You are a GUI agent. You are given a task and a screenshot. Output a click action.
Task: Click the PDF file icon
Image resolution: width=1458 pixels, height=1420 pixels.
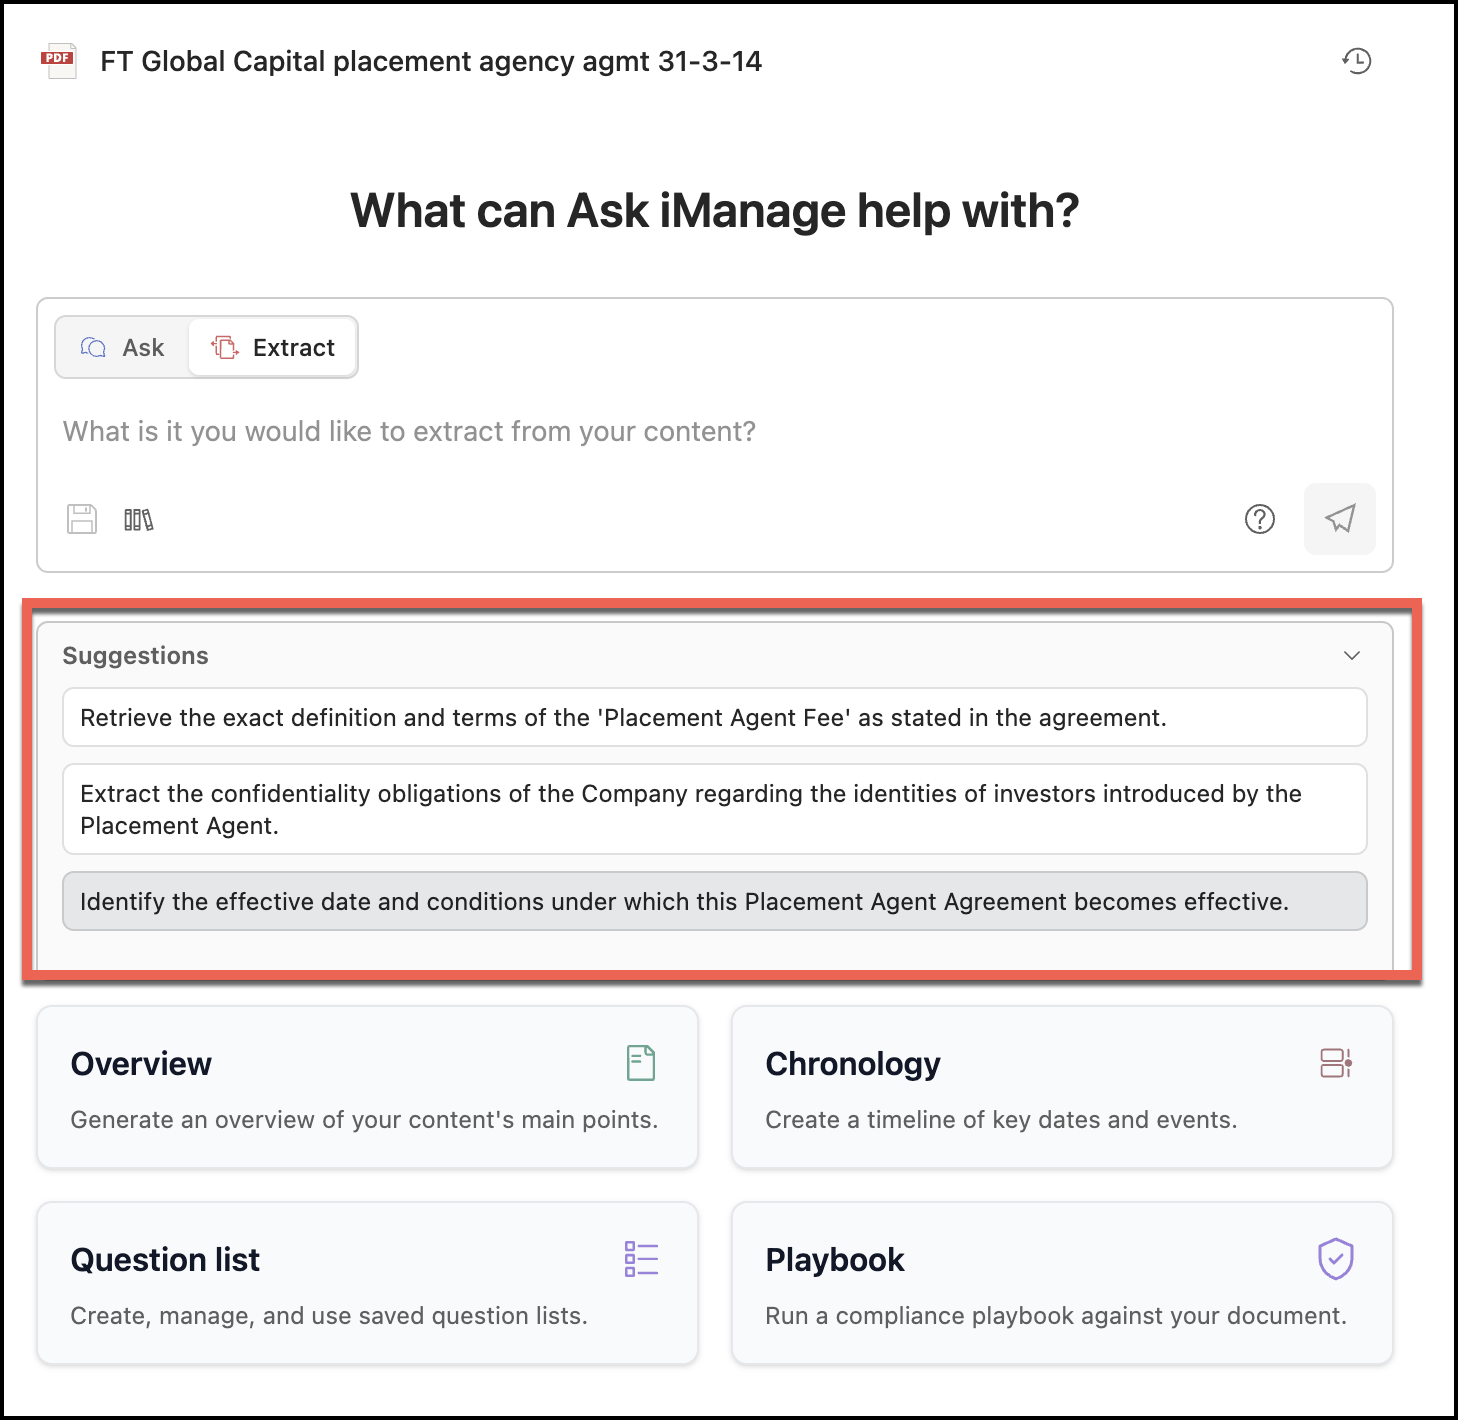point(59,61)
